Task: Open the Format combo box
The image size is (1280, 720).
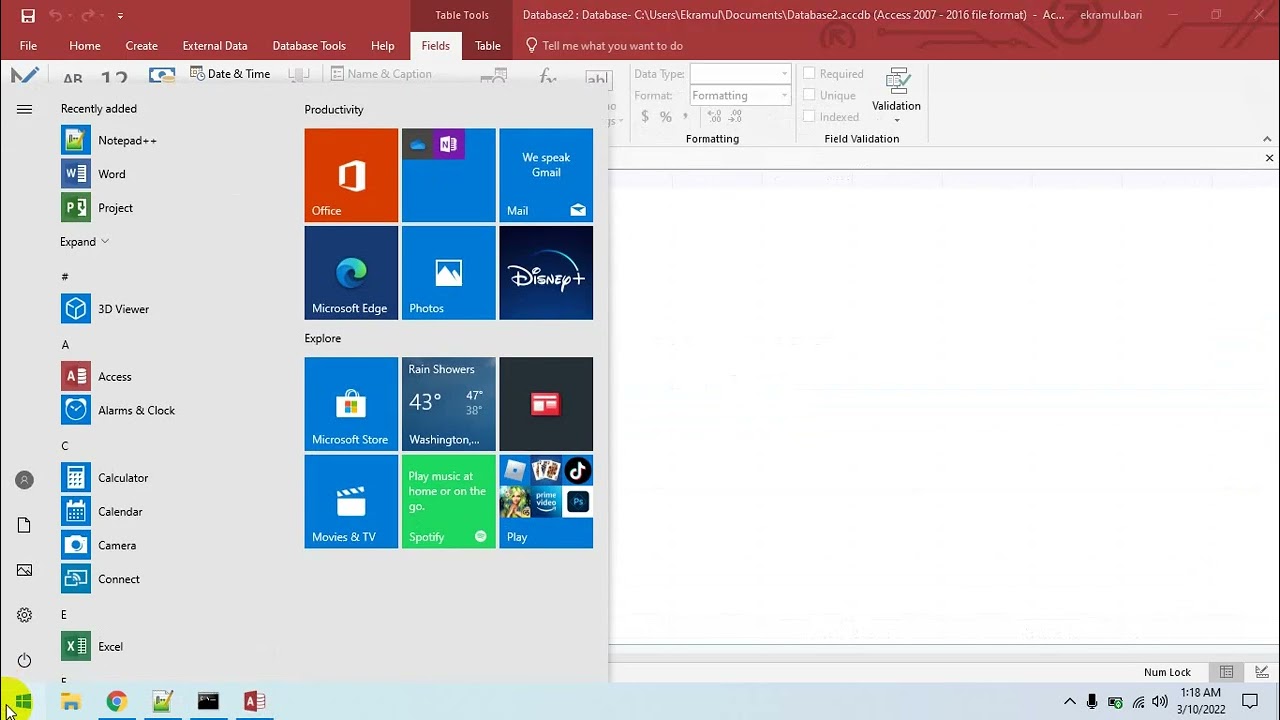Action: [740, 96]
